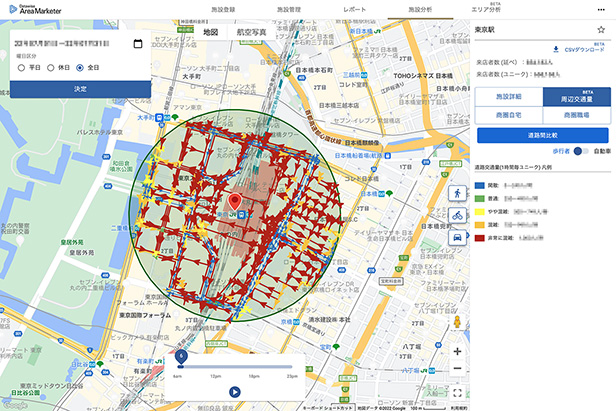Click the CSV download arrow icon

coord(556,50)
